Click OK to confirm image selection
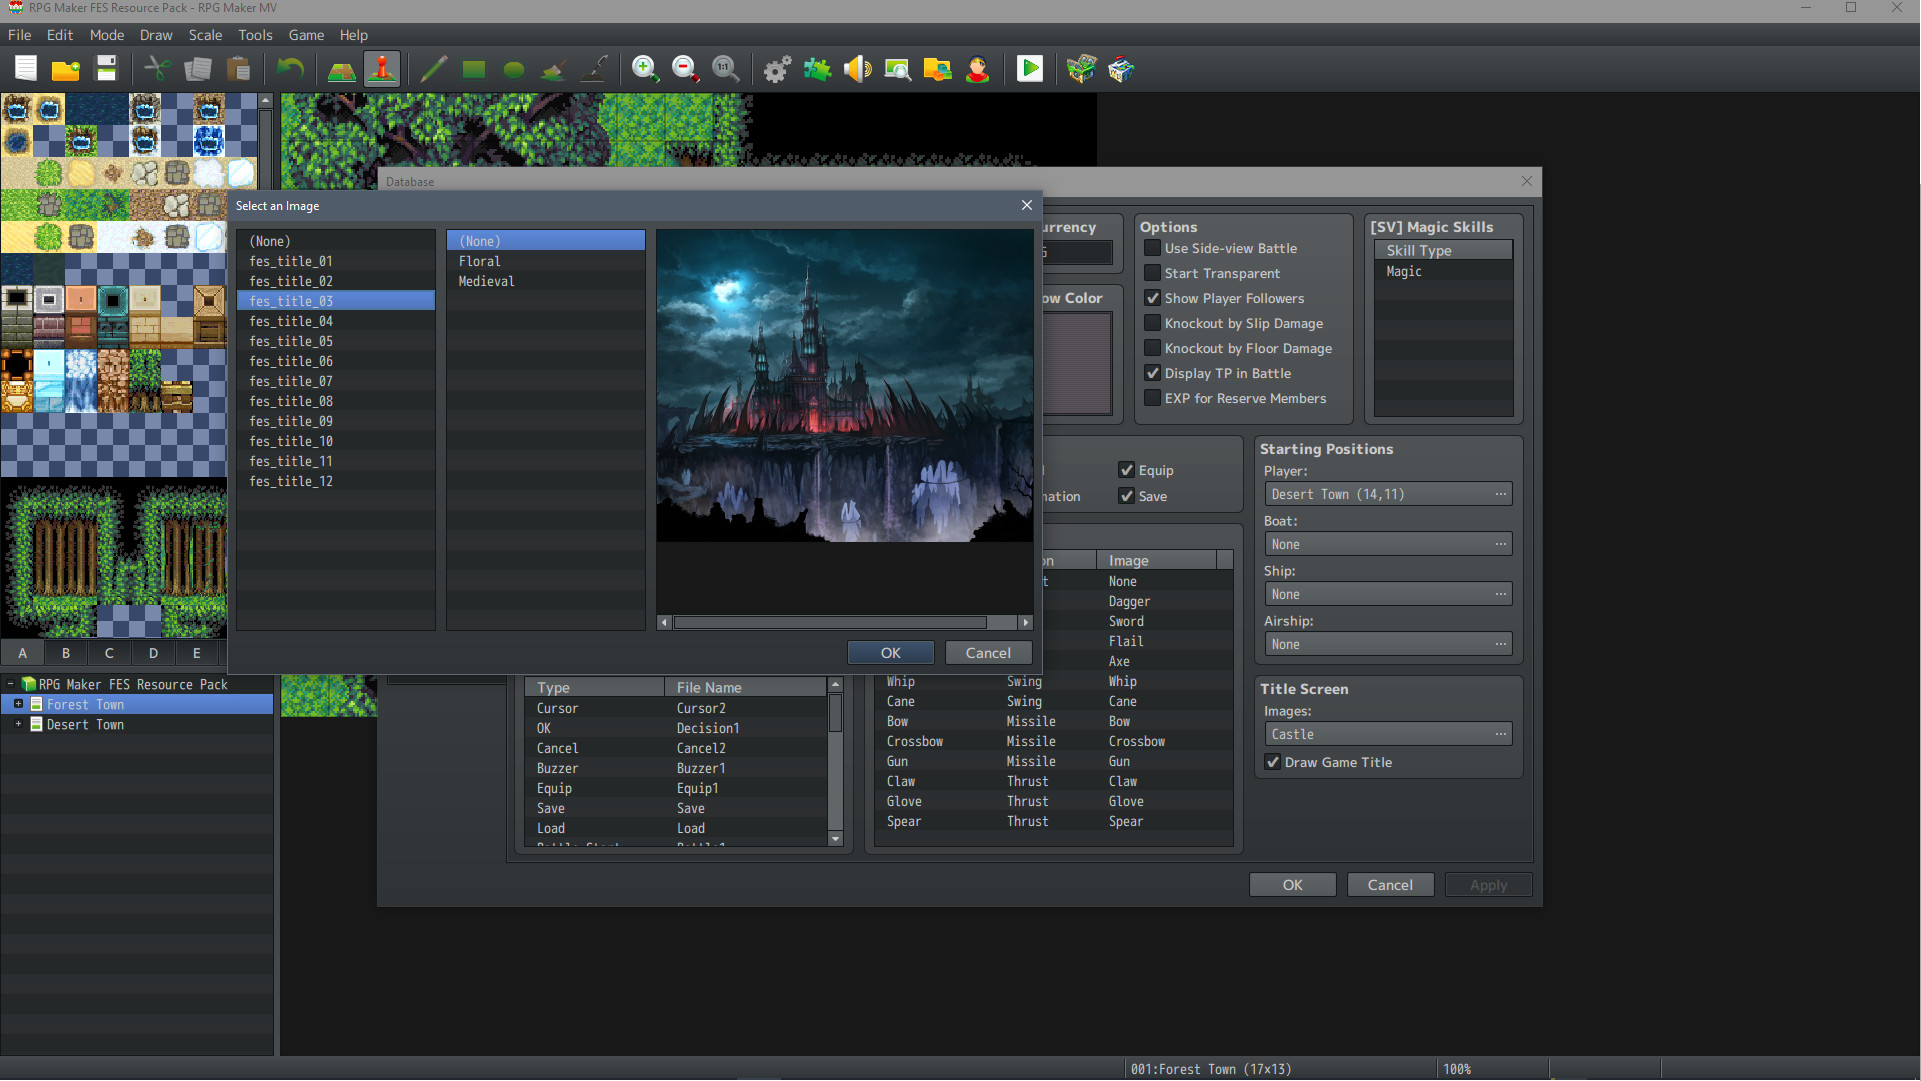 coord(891,652)
